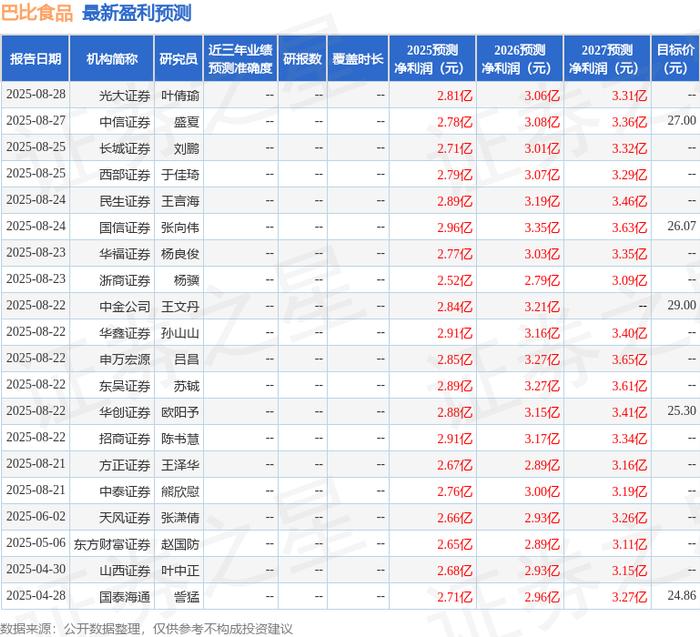The height and width of the screenshot is (637, 700).
Task: Click the 2027预测净利润 column header
Action: click(607, 58)
